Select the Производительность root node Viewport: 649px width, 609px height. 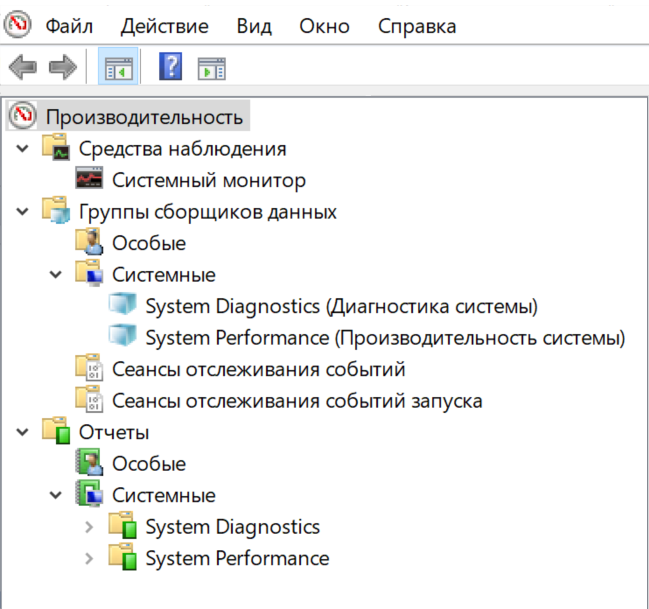pos(144,117)
